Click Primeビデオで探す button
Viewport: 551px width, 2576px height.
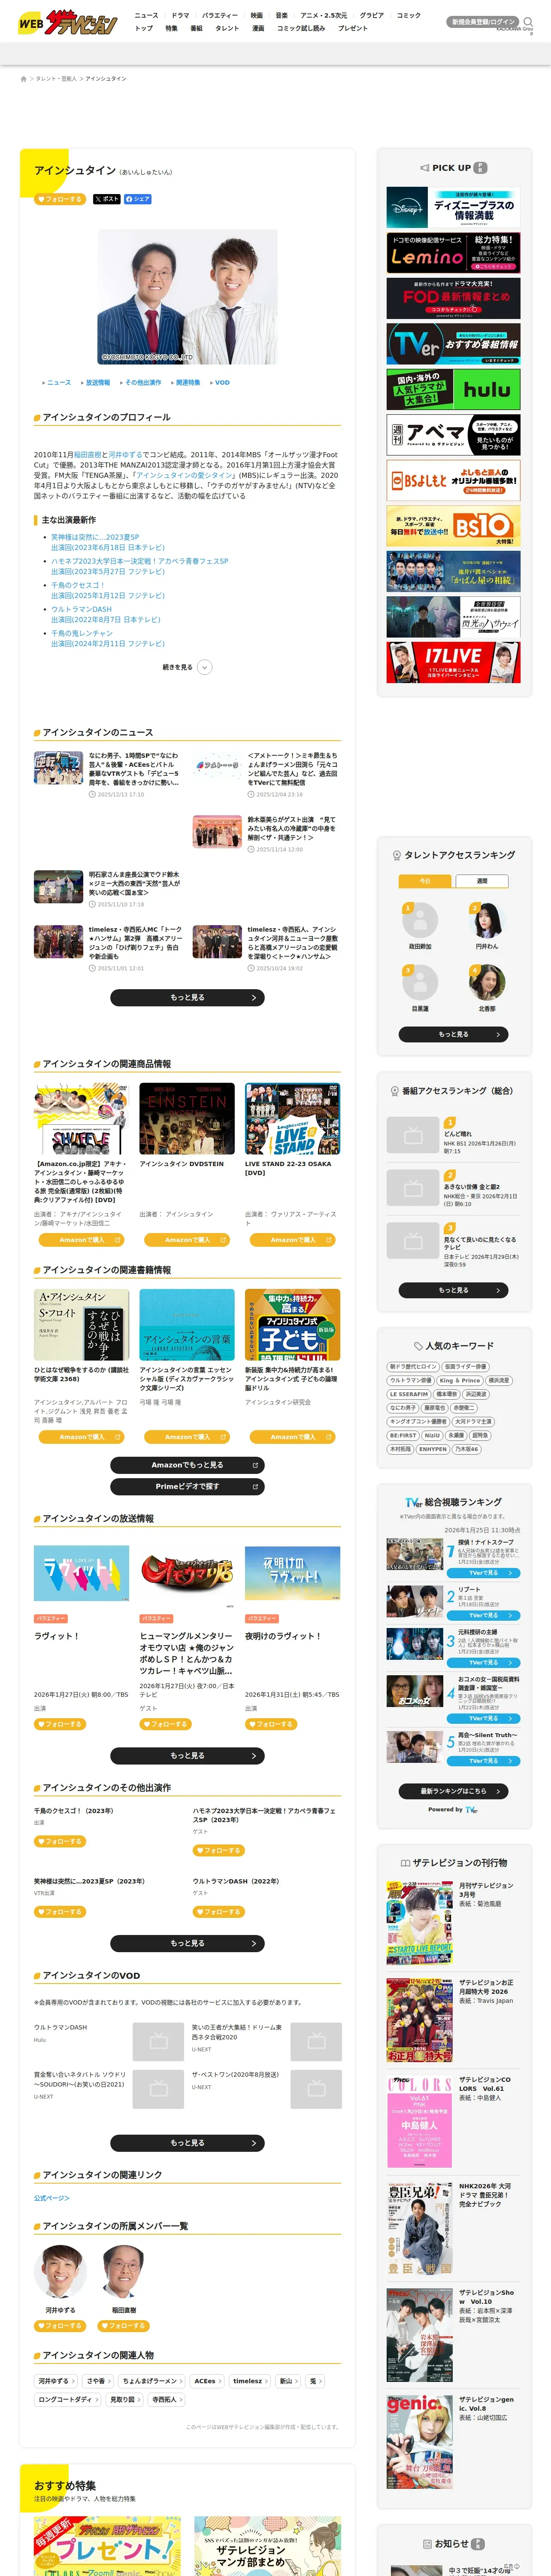pos(187,1487)
